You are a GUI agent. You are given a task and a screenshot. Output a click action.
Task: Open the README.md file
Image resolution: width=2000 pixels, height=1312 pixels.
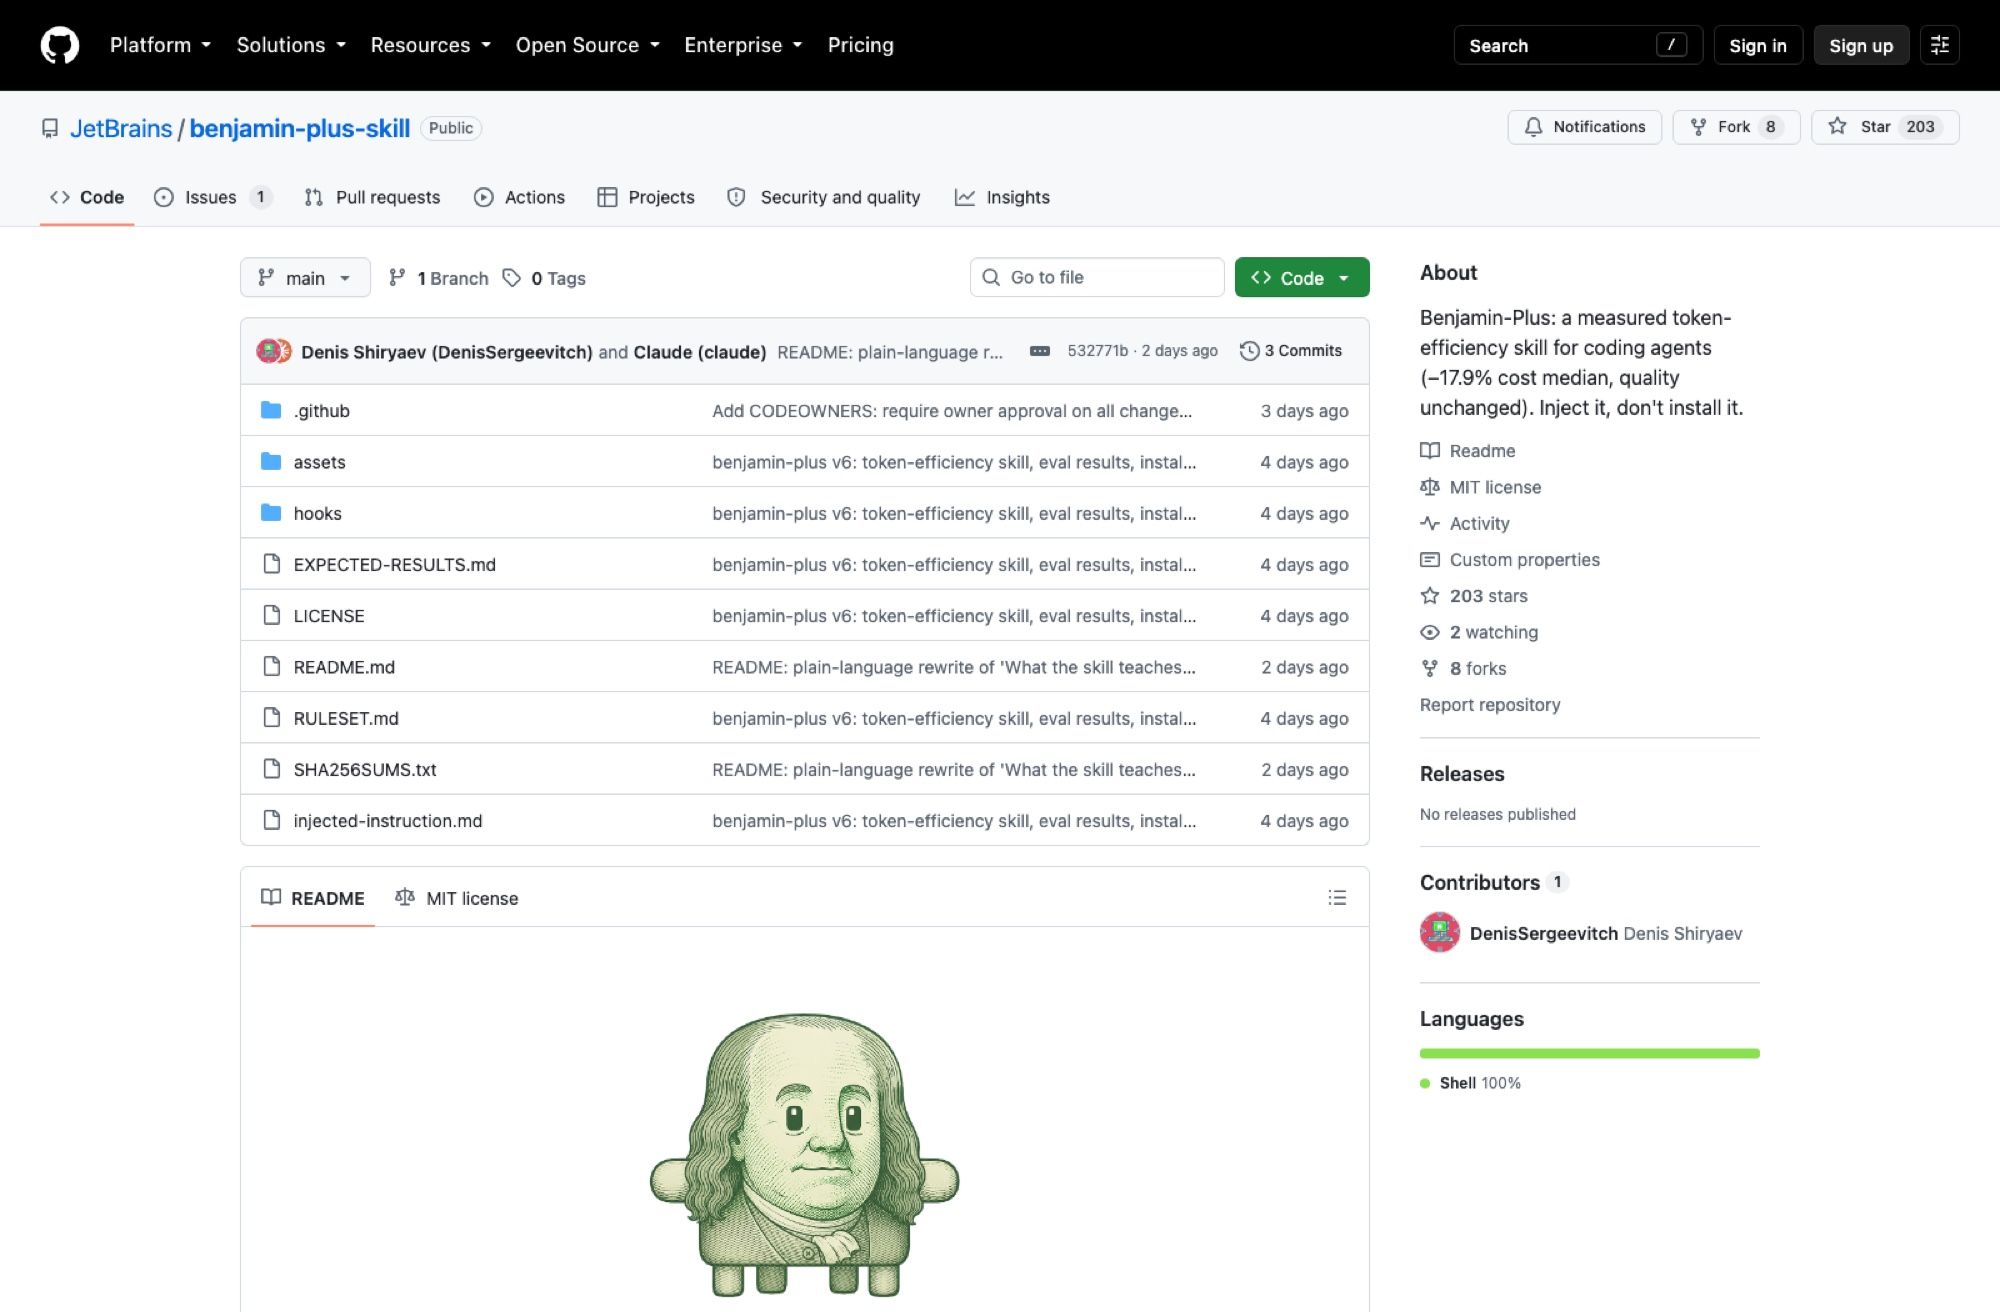pyautogui.click(x=344, y=667)
